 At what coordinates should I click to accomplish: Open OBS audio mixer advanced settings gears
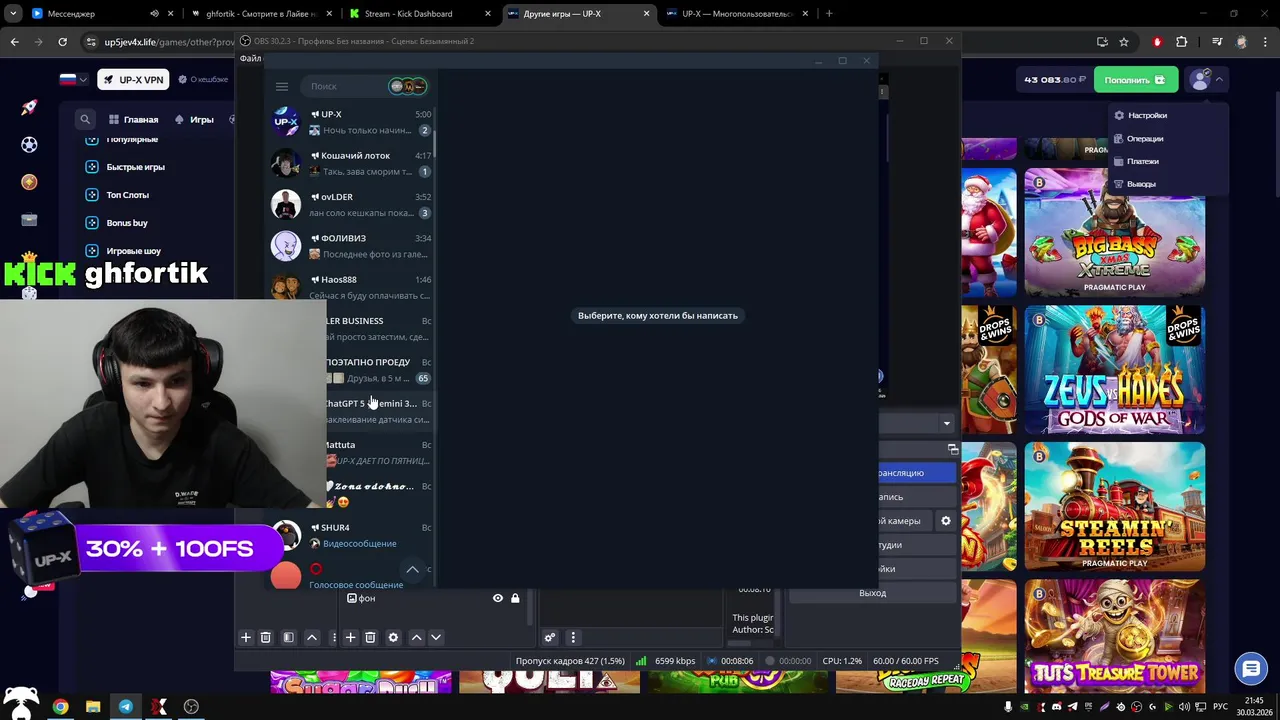(550, 637)
